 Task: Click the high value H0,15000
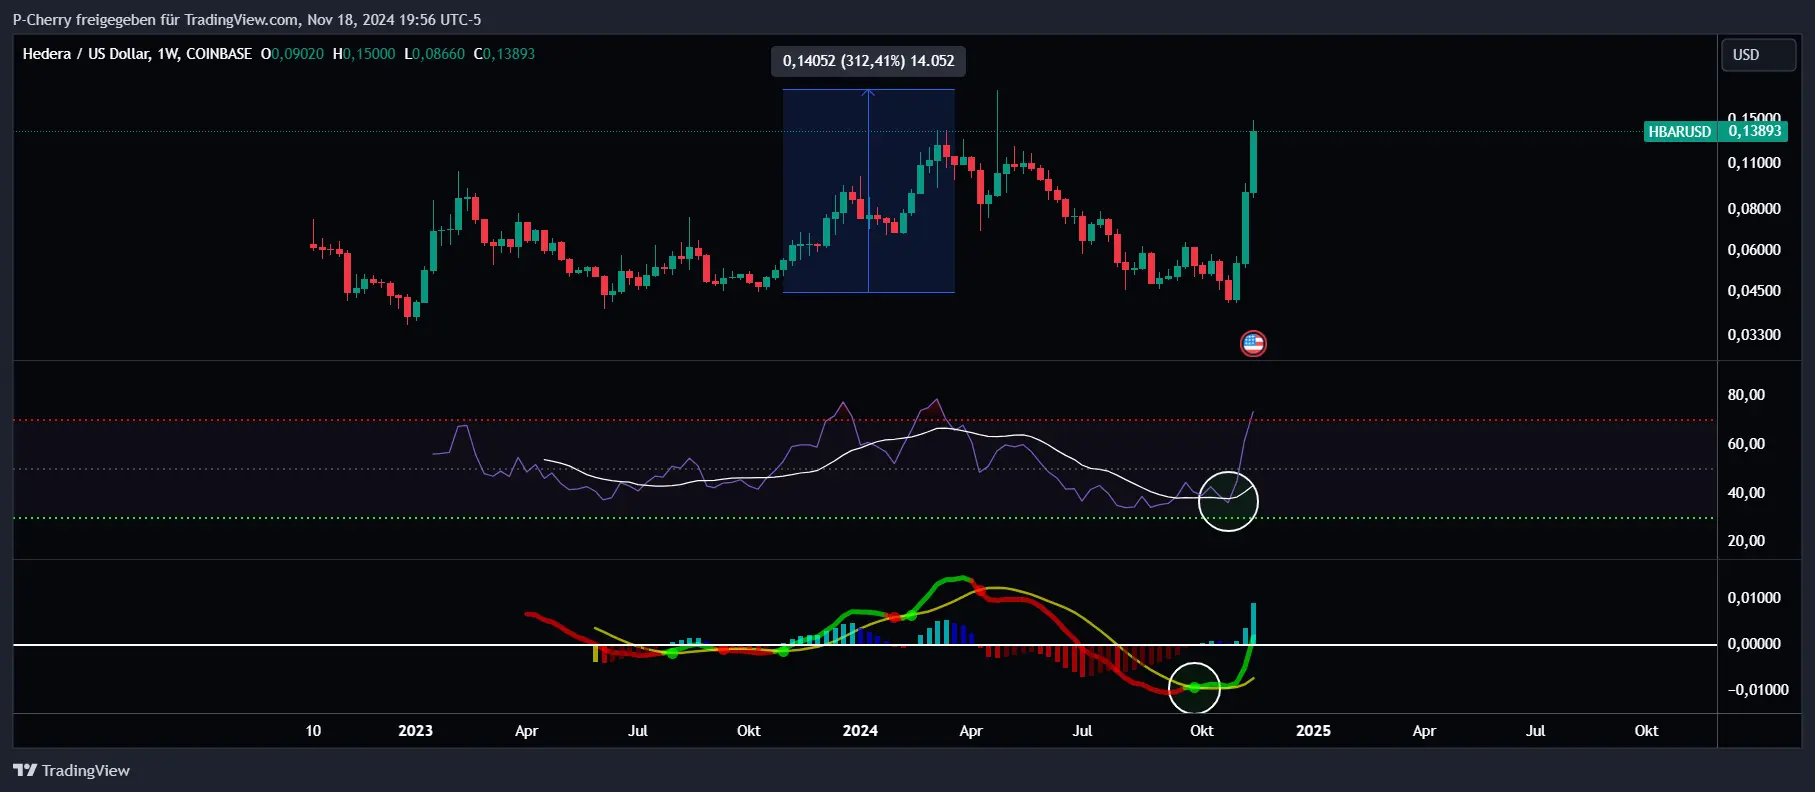pos(364,54)
